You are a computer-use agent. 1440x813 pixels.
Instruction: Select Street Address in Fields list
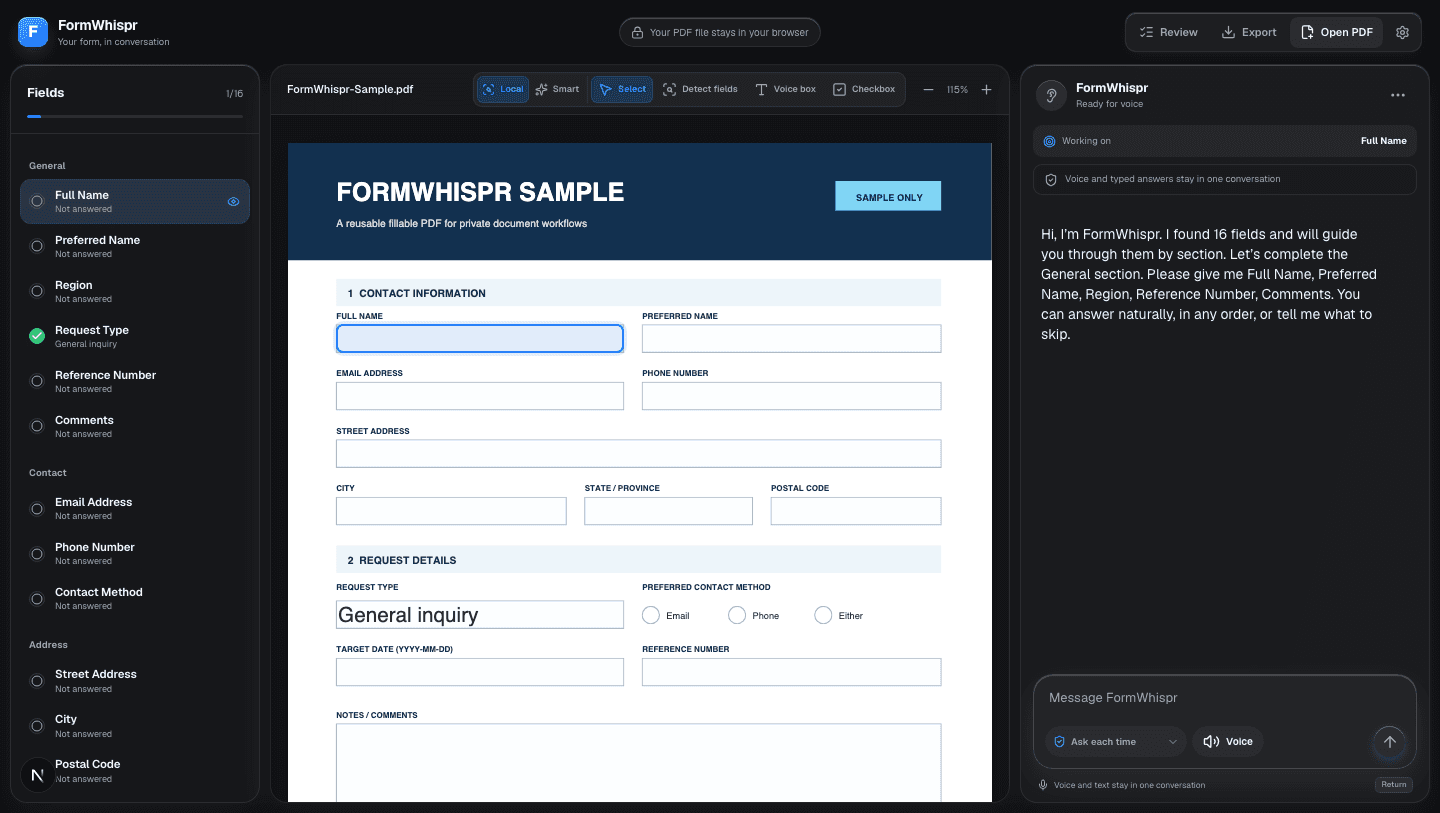[x=135, y=680]
